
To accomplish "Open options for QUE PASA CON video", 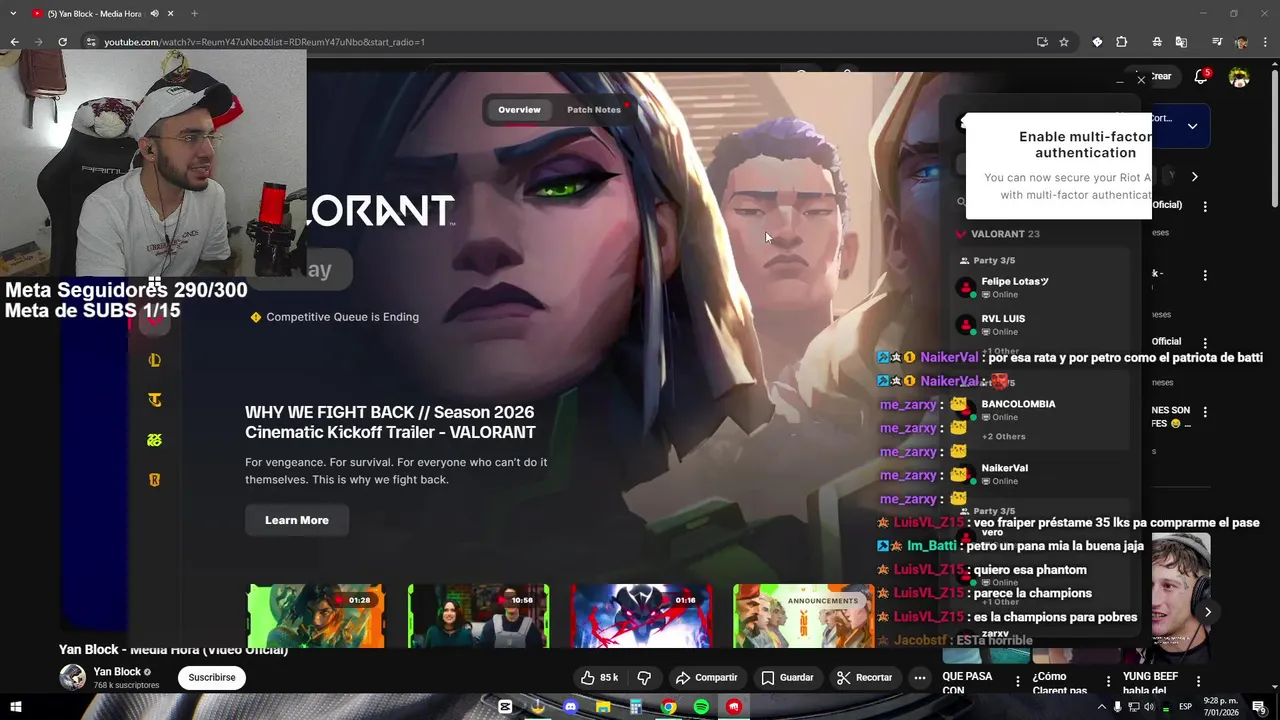I will (x=1018, y=681).
